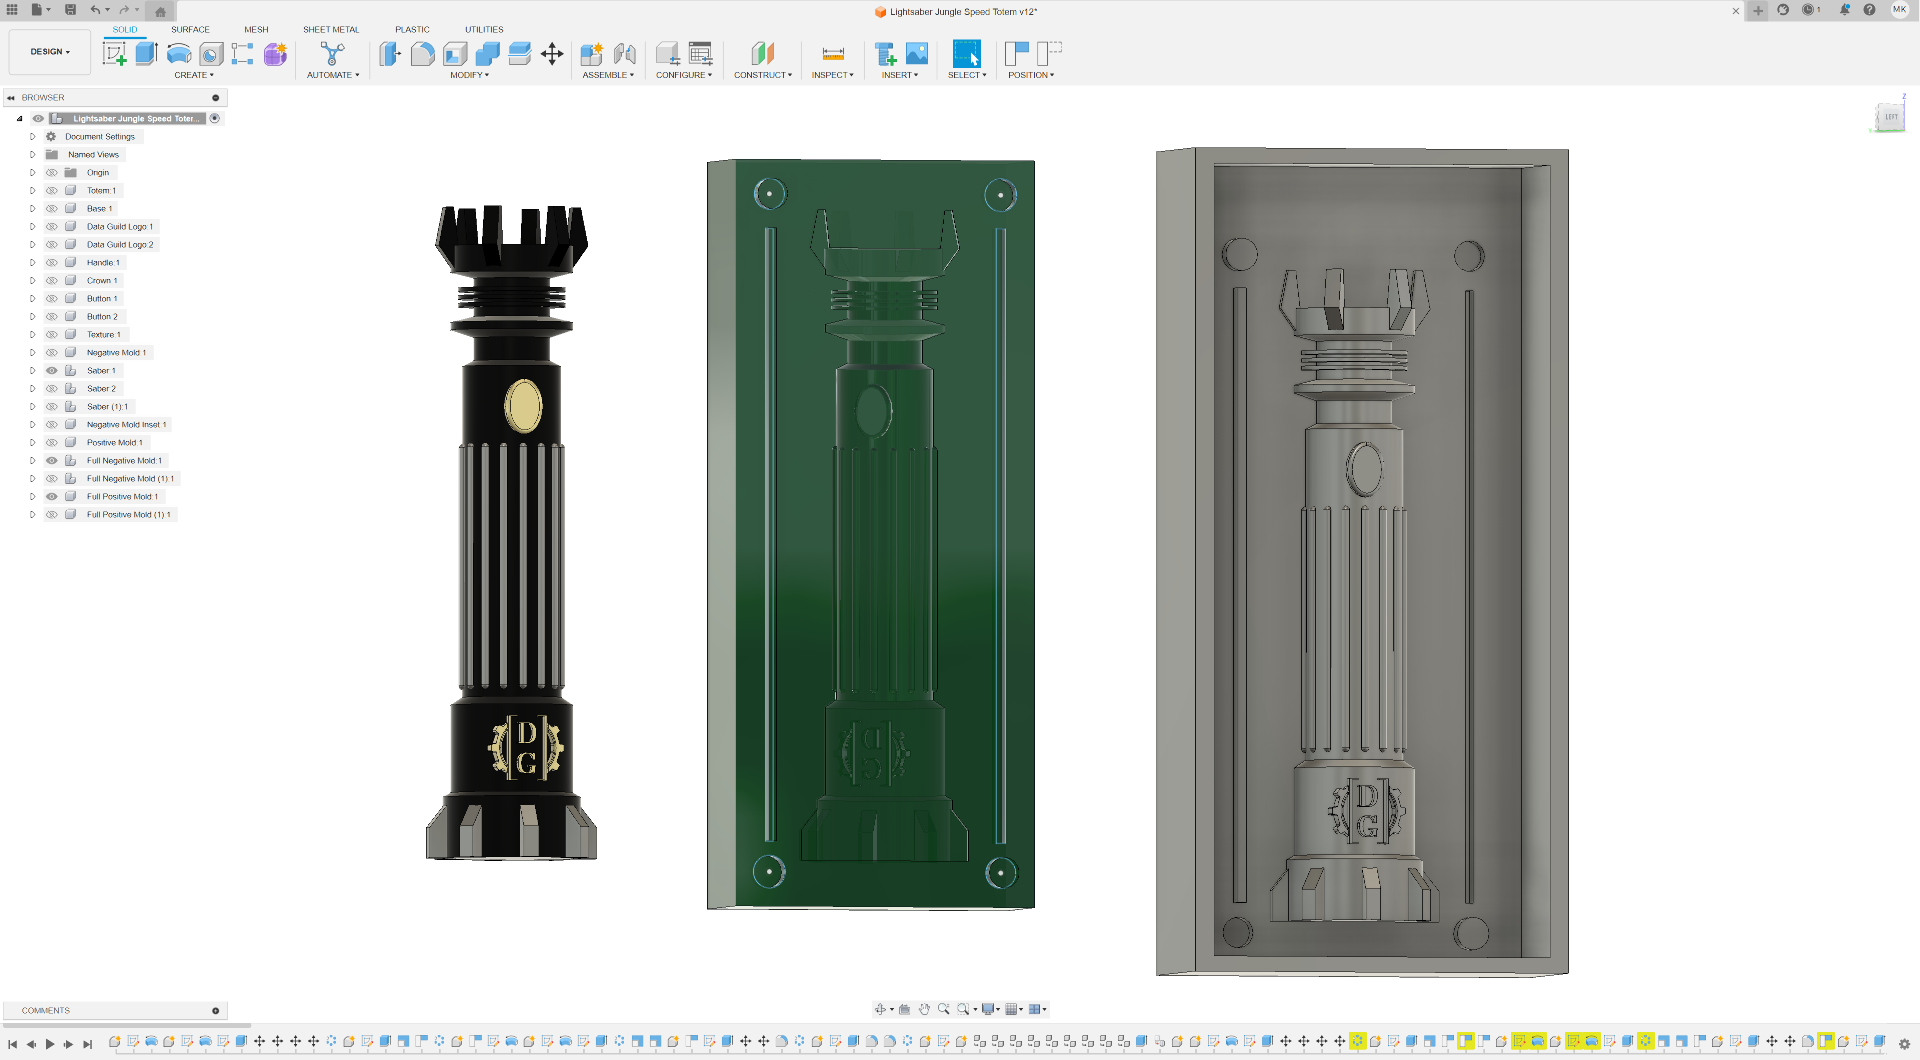This screenshot has width=1920, height=1060.
Task: Switch to the SHEET METAL tab
Action: [x=331, y=30]
